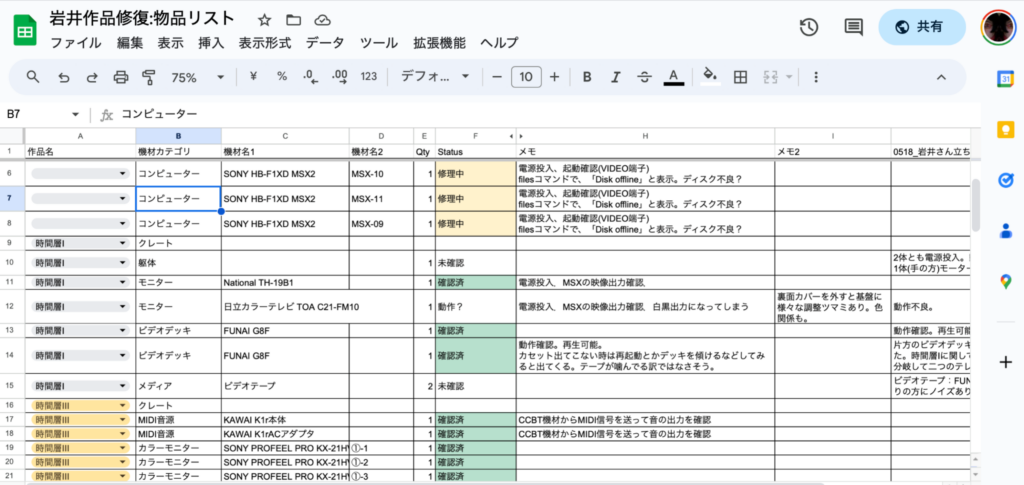Open the Google account avatar
Viewport: 1024px width, 485px height.
point(997,27)
